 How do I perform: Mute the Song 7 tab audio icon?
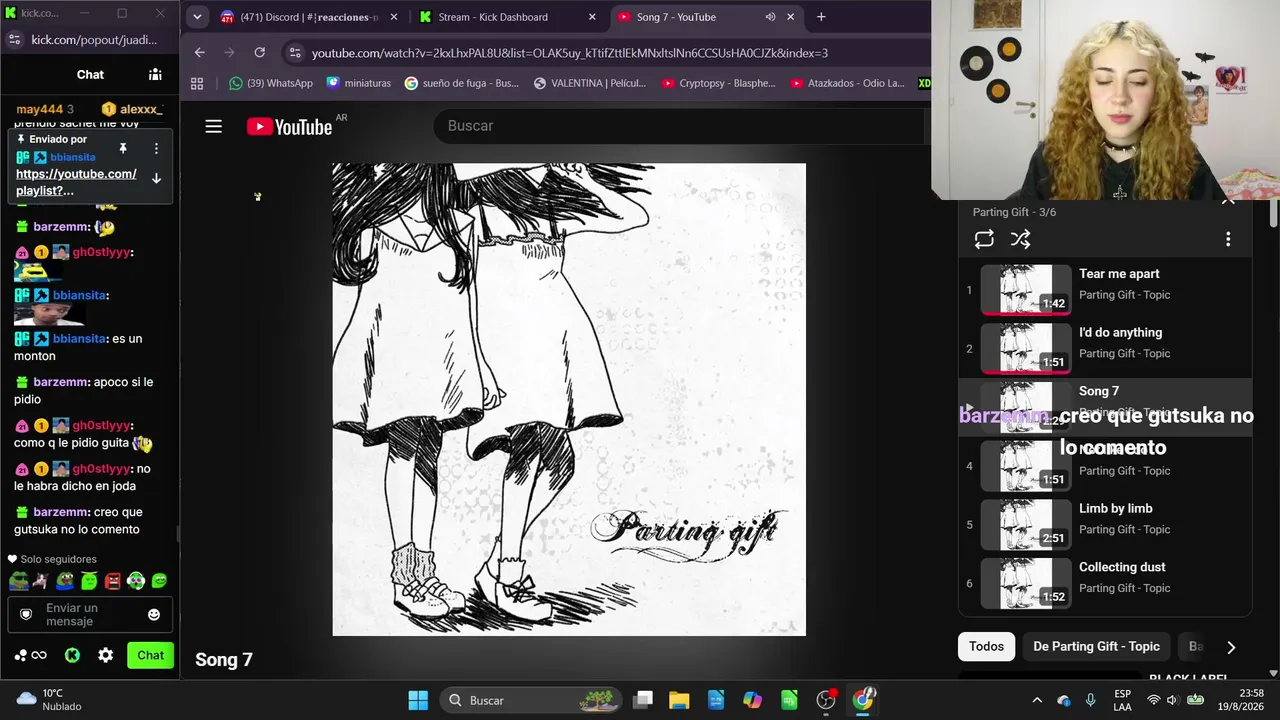770,17
